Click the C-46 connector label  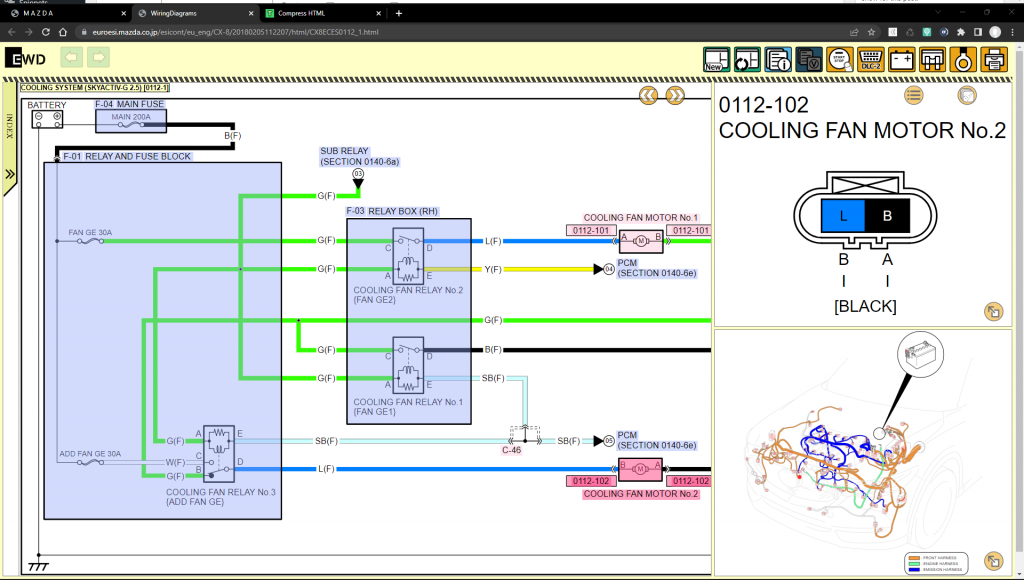pos(511,450)
